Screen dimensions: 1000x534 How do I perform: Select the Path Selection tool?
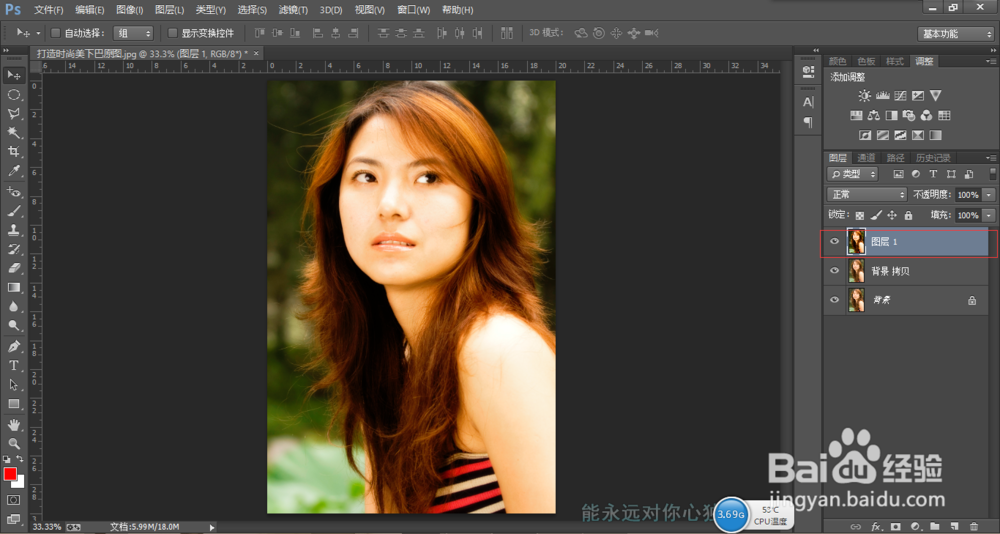13,385
